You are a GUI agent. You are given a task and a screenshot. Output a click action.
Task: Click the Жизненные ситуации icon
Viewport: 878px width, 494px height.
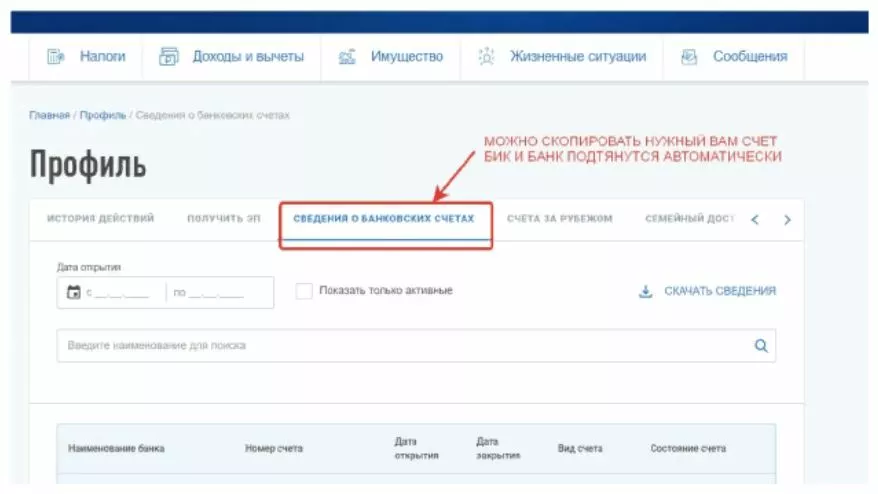click(486, 57)
